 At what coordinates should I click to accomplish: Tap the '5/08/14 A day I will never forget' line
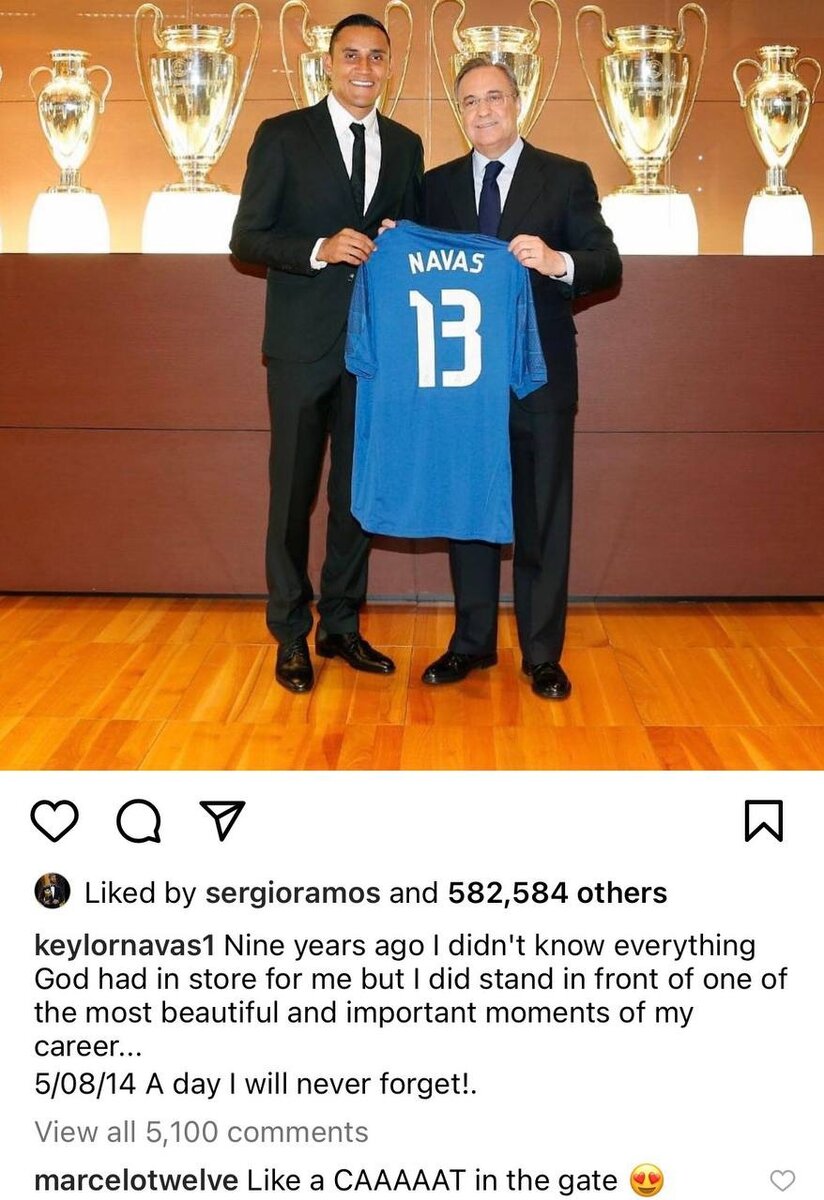pyautogui.click(x=256, y=1086)
